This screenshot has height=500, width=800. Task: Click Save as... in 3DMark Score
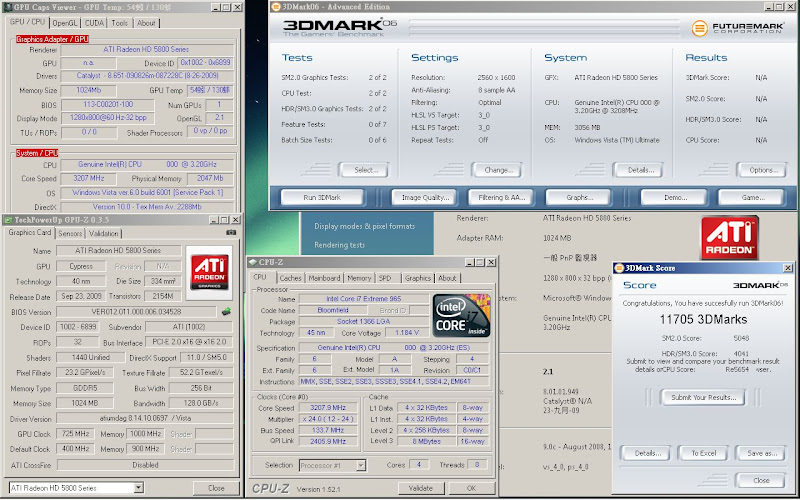(x=761, y=453)
